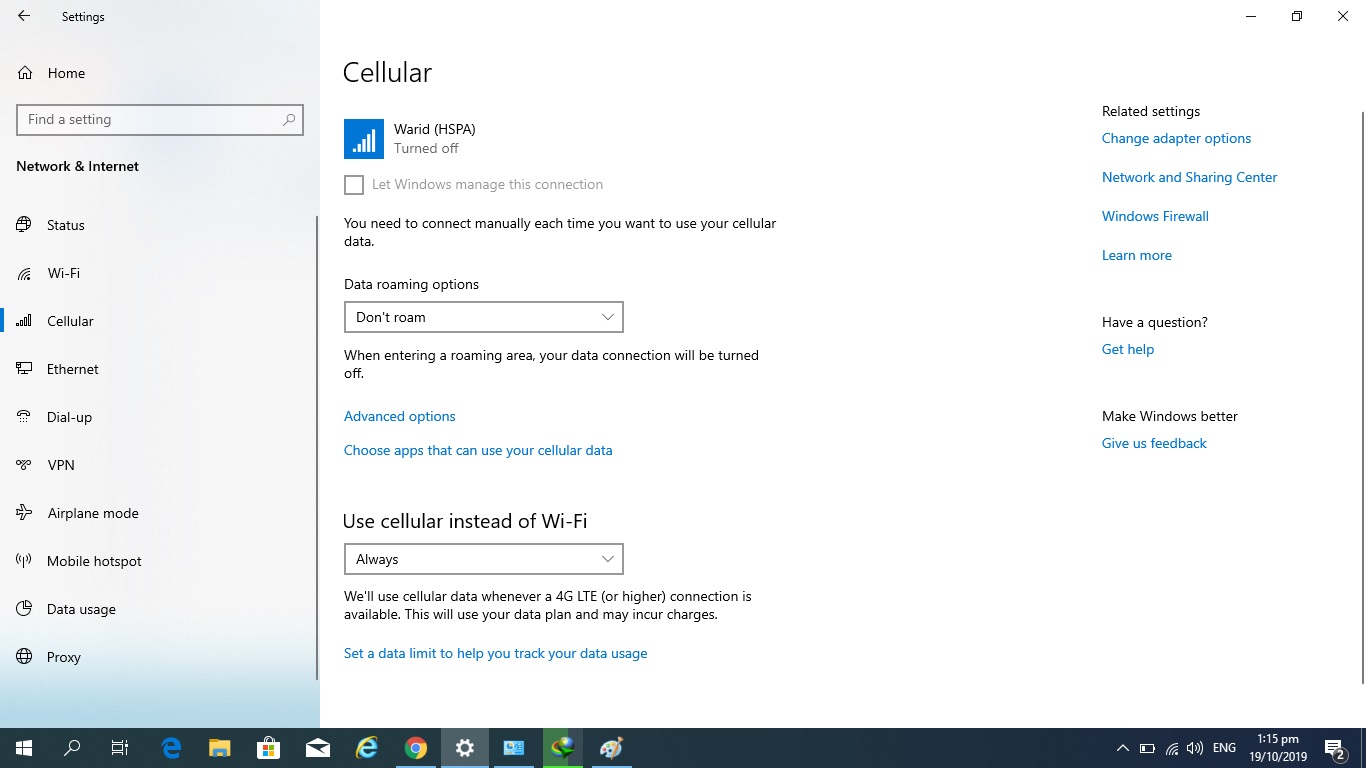Enable Let Windows manage this connection
The height and width of the screenshot is (768, 1366).
(354, 185)
